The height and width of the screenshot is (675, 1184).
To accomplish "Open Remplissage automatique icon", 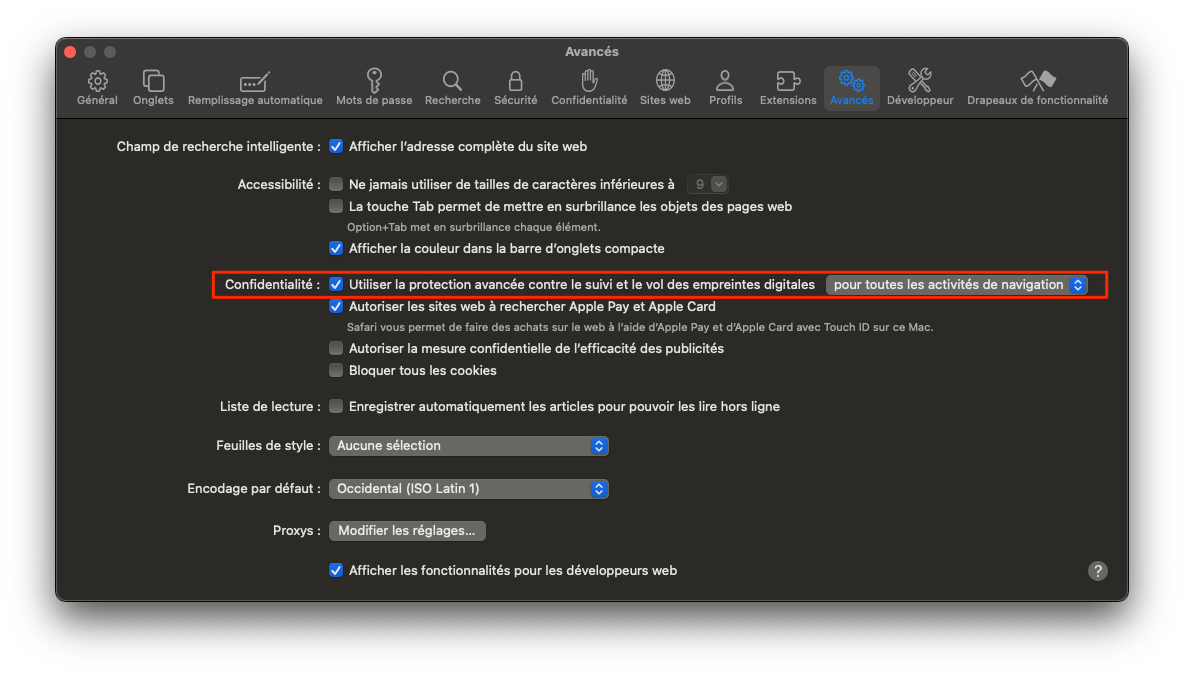I will [254, 81].
